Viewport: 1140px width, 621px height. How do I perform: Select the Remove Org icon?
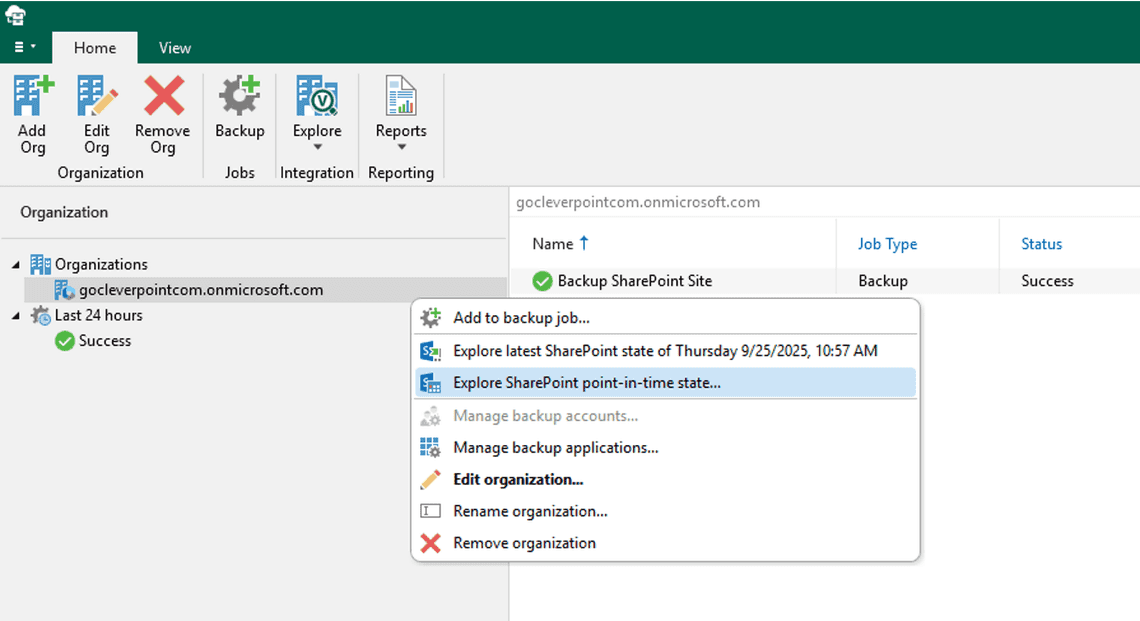click(x=161, y=100)
